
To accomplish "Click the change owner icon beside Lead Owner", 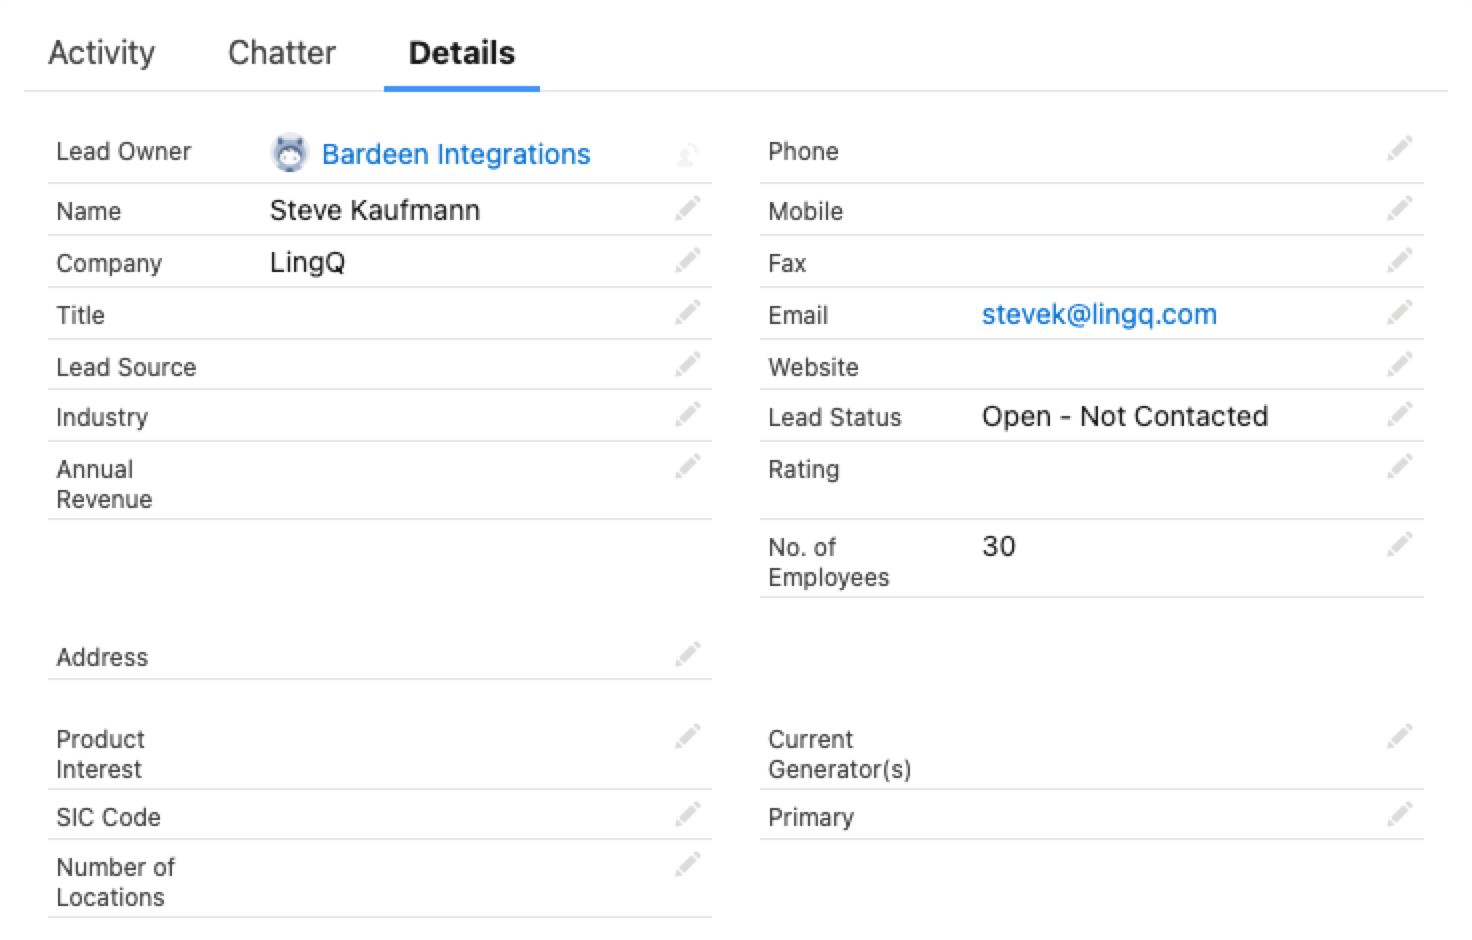I will 688,154.
